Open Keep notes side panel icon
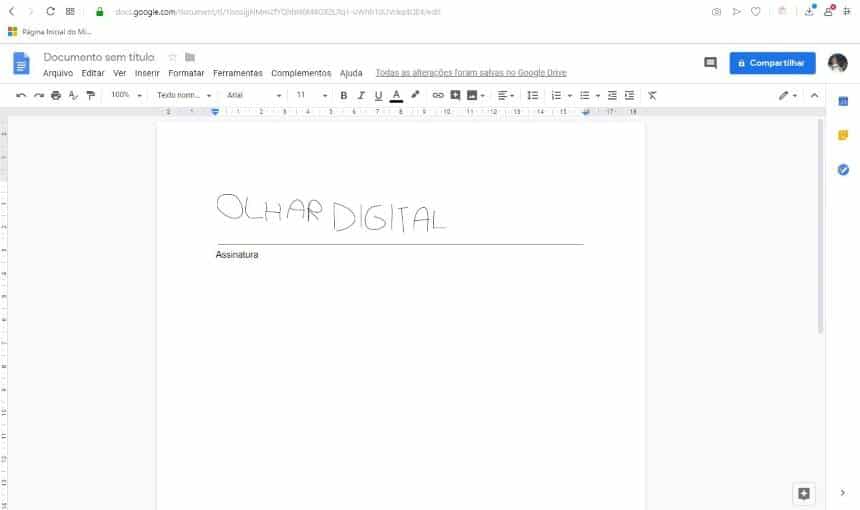 (x=843, y=135)
